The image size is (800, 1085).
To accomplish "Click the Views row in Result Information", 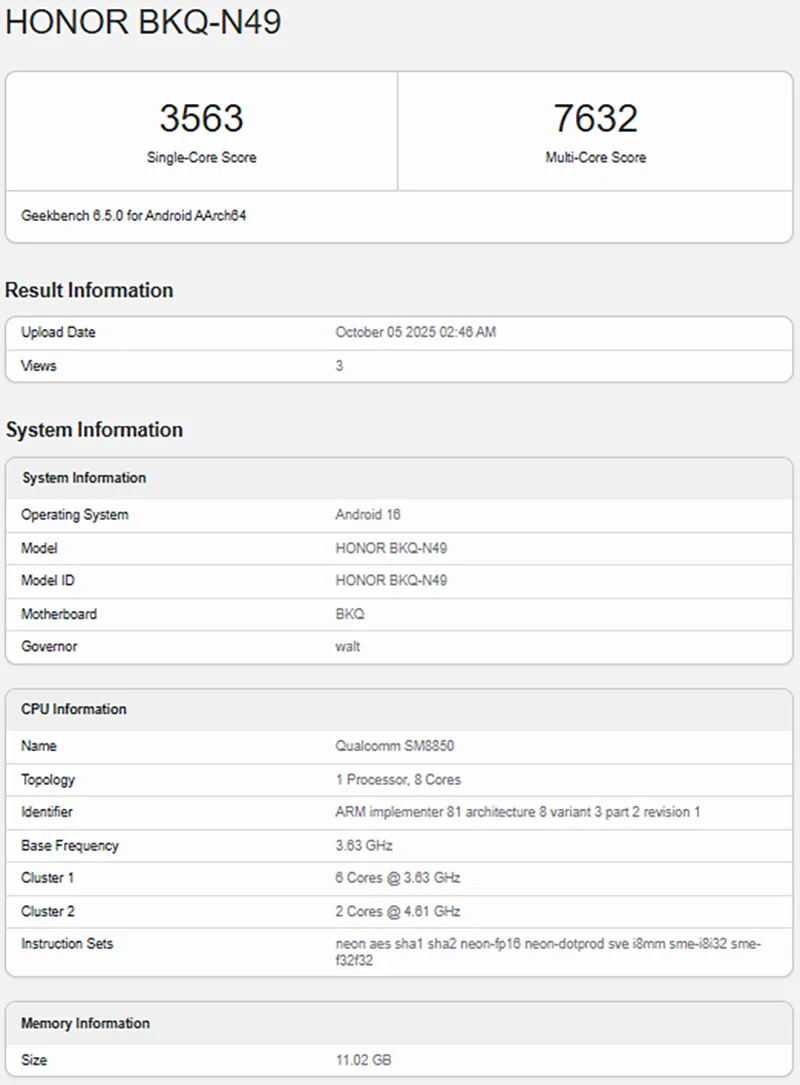I will (39, 366).
